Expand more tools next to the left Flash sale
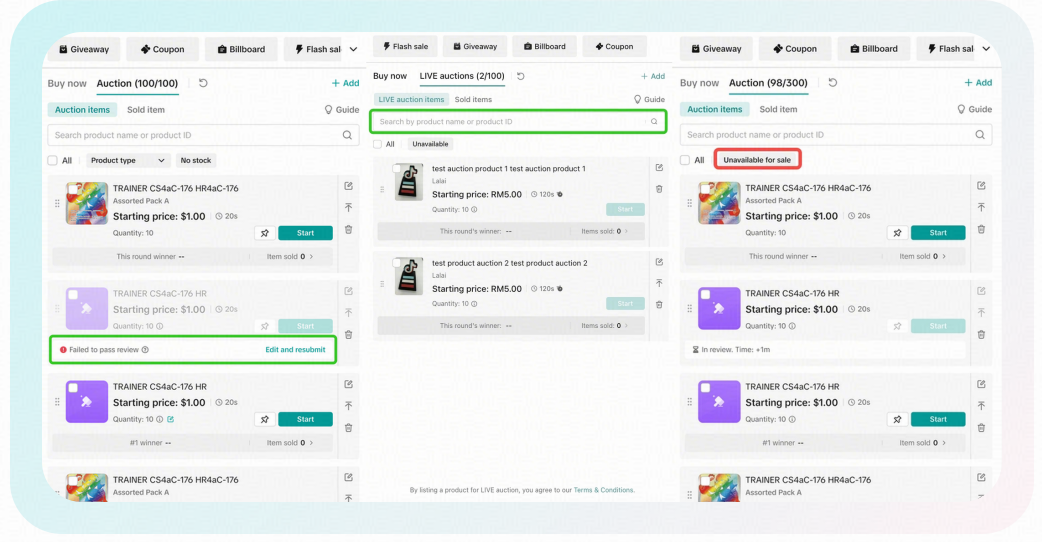 pos(354,49)
